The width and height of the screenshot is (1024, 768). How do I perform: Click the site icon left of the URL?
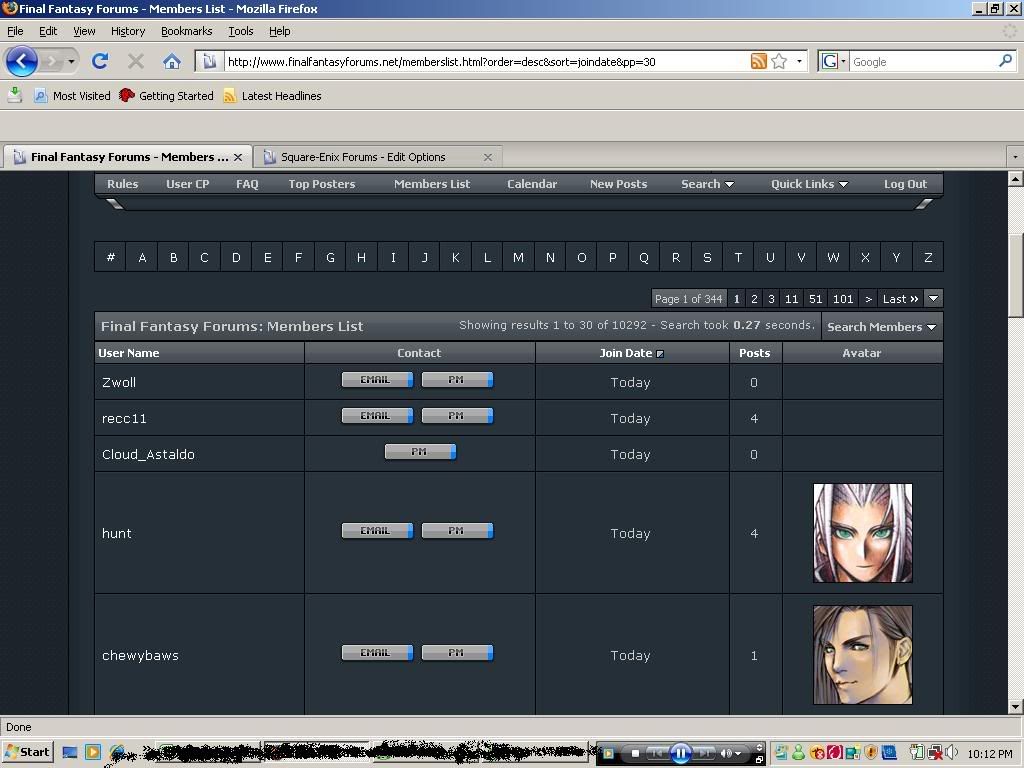pyautogui.click(x=210, y=61)
